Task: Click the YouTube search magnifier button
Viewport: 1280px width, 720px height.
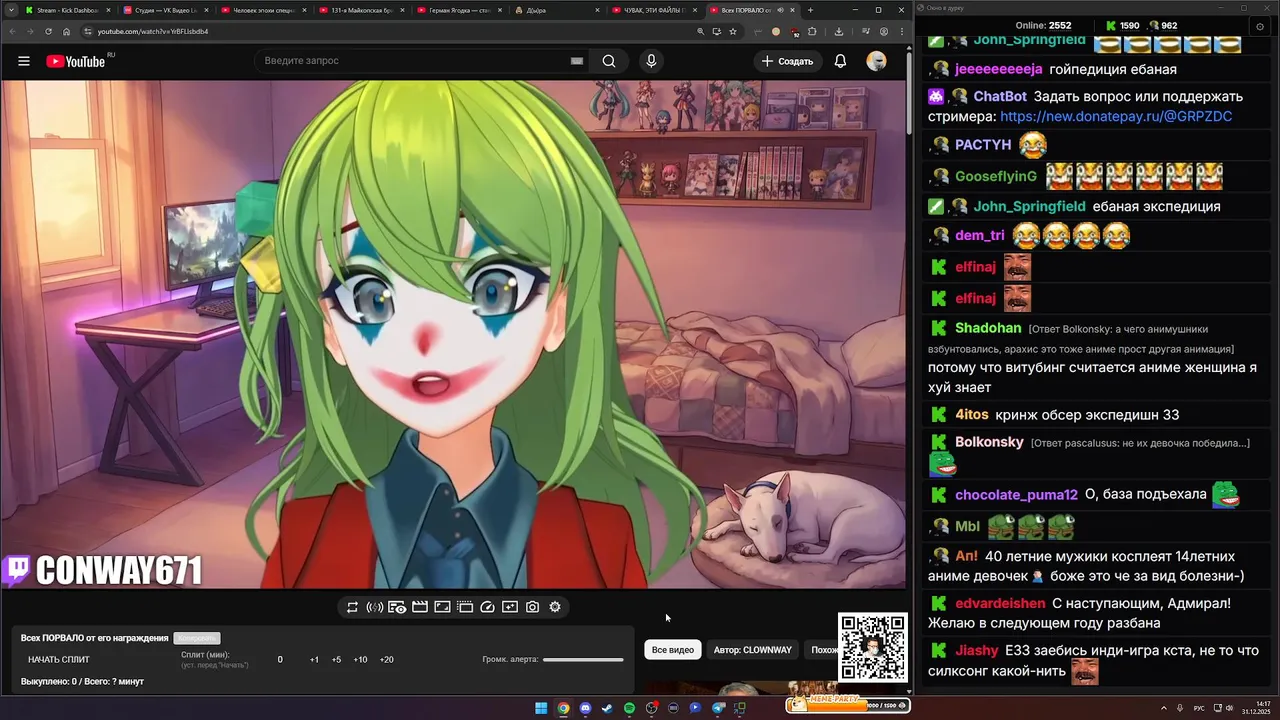Action: click(609, 61)
